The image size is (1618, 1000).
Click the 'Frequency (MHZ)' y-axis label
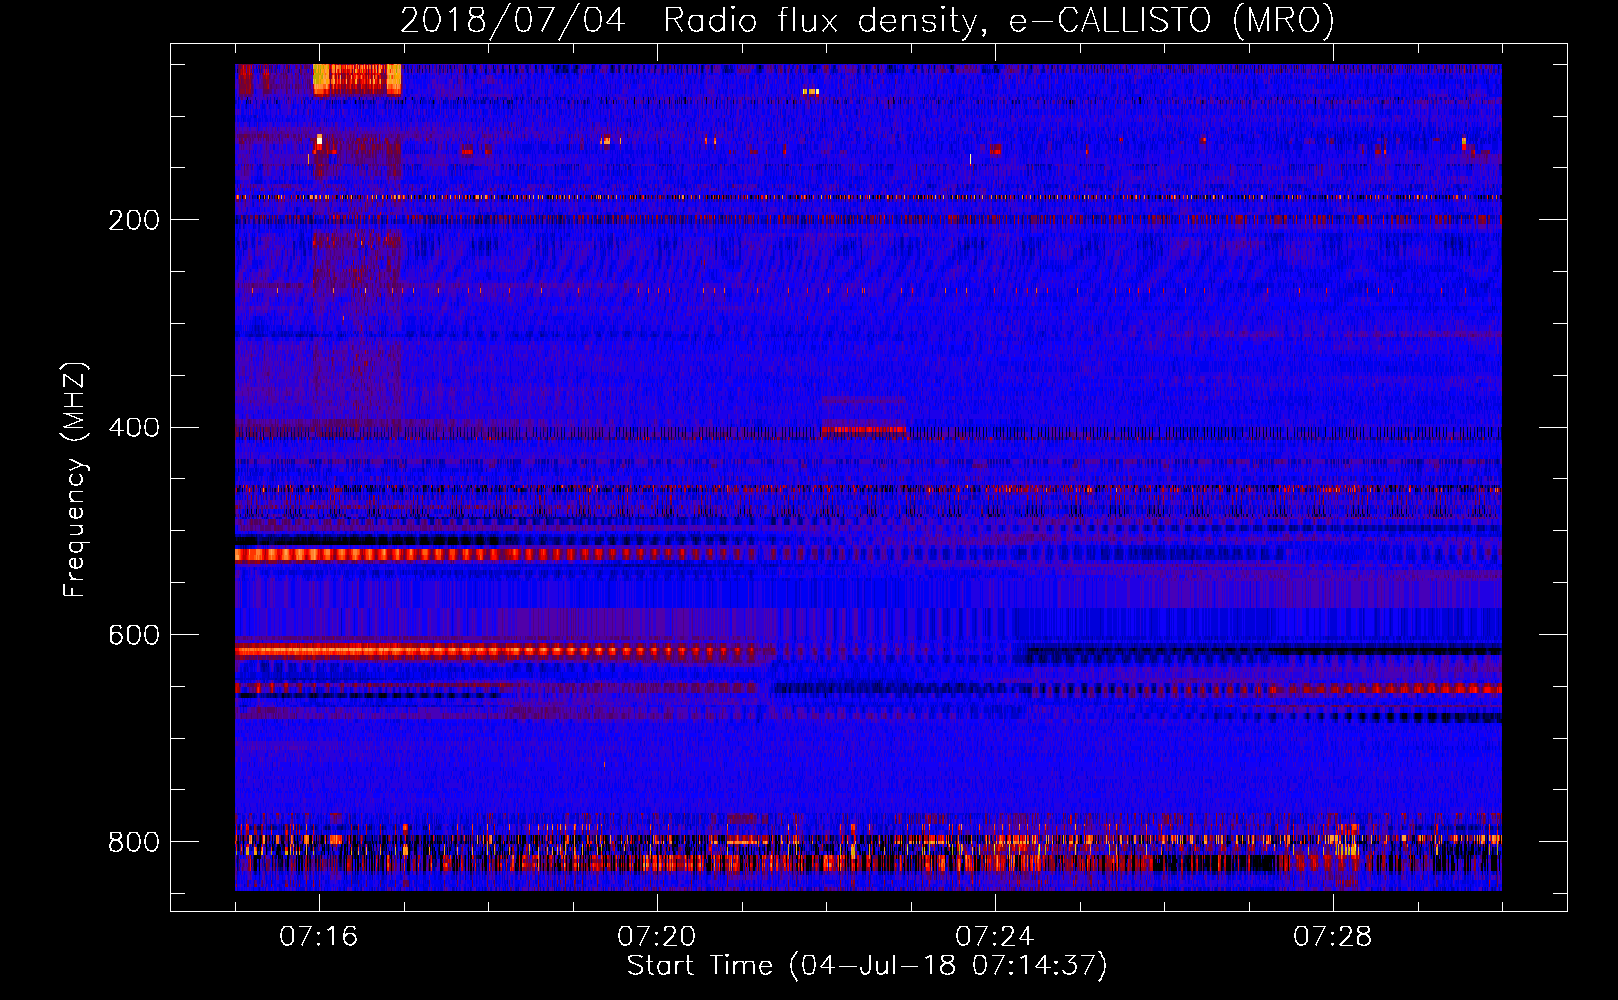74,480
